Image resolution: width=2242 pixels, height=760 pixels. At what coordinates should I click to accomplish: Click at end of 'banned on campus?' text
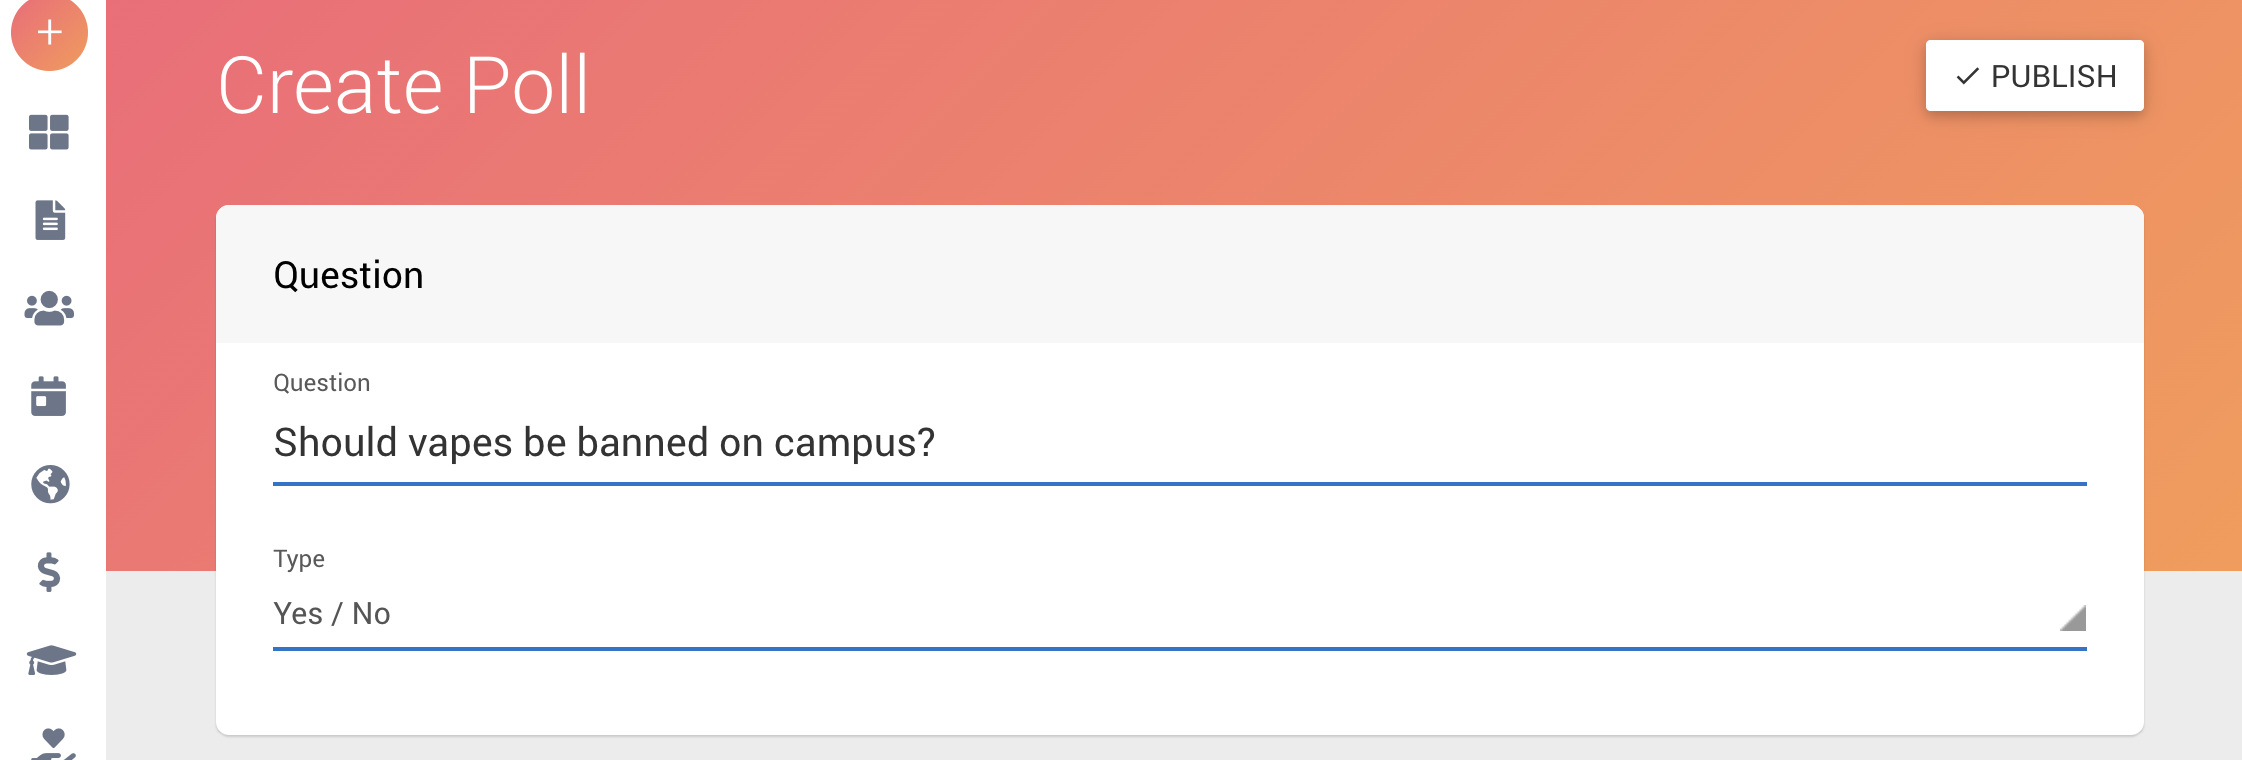[937, 443]
